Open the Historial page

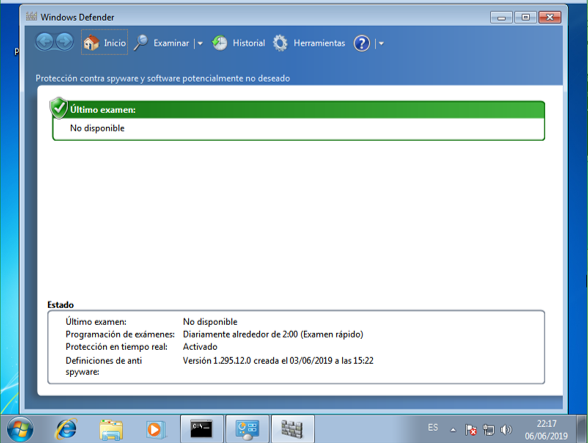pos(238,43)
